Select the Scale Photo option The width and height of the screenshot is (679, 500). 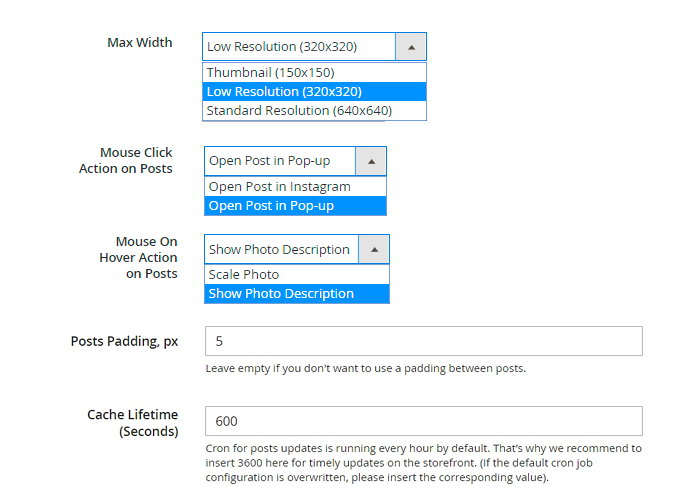tap(244, 274)
